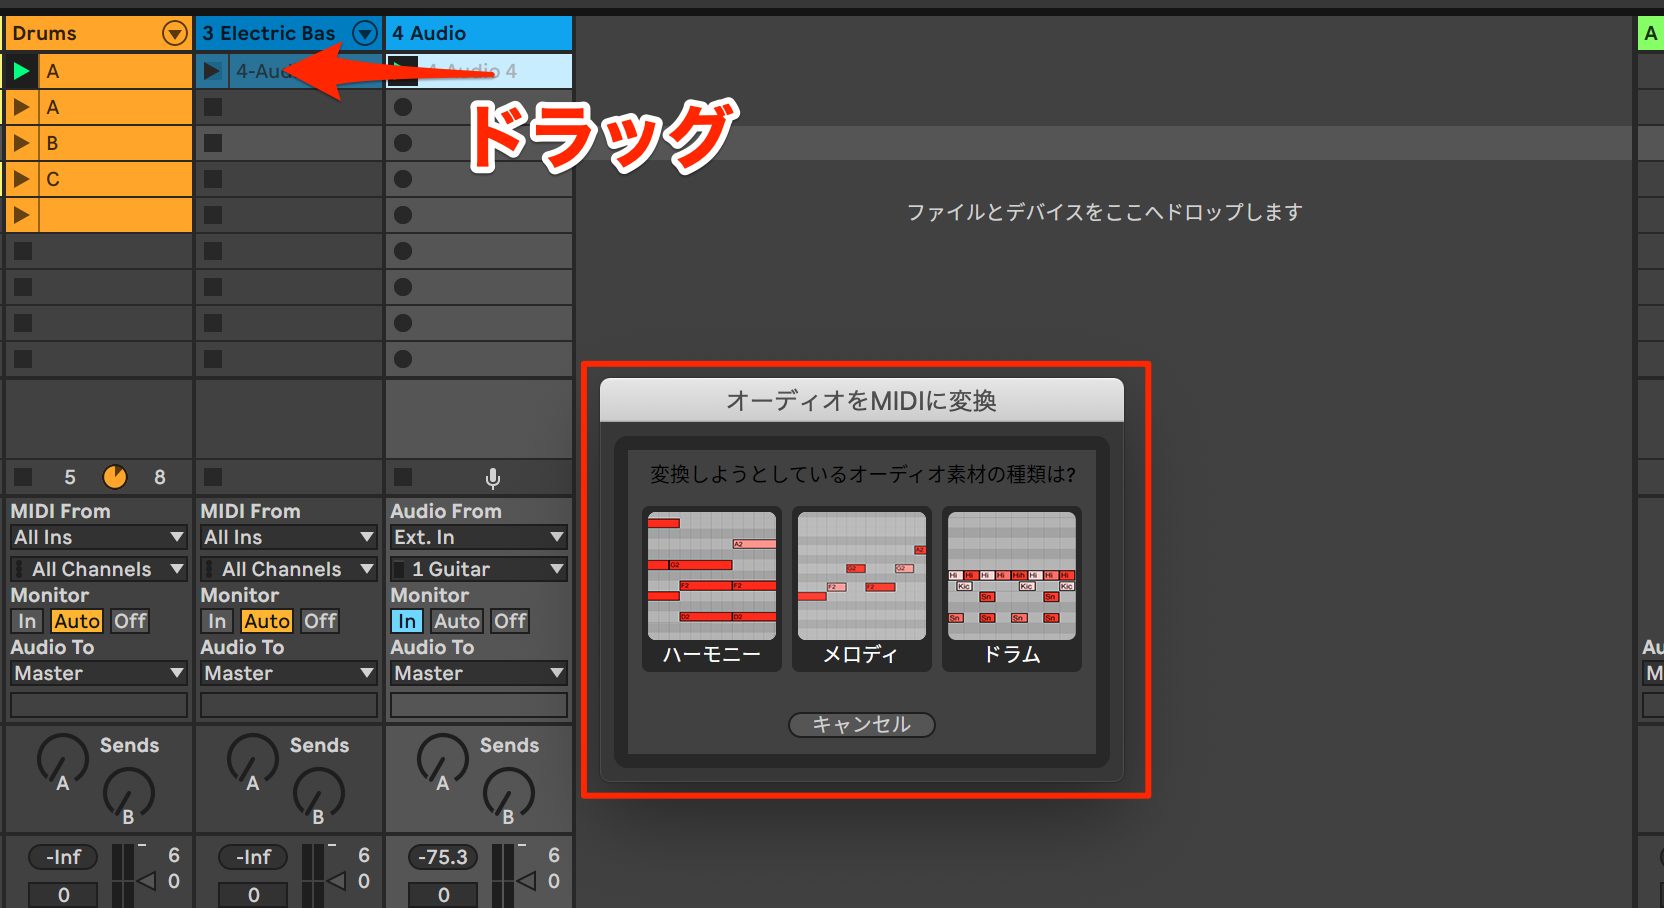1664x908 pixels.
Task: Click 4 Audio -75.3 peak level field
Action: click(443, 857)
